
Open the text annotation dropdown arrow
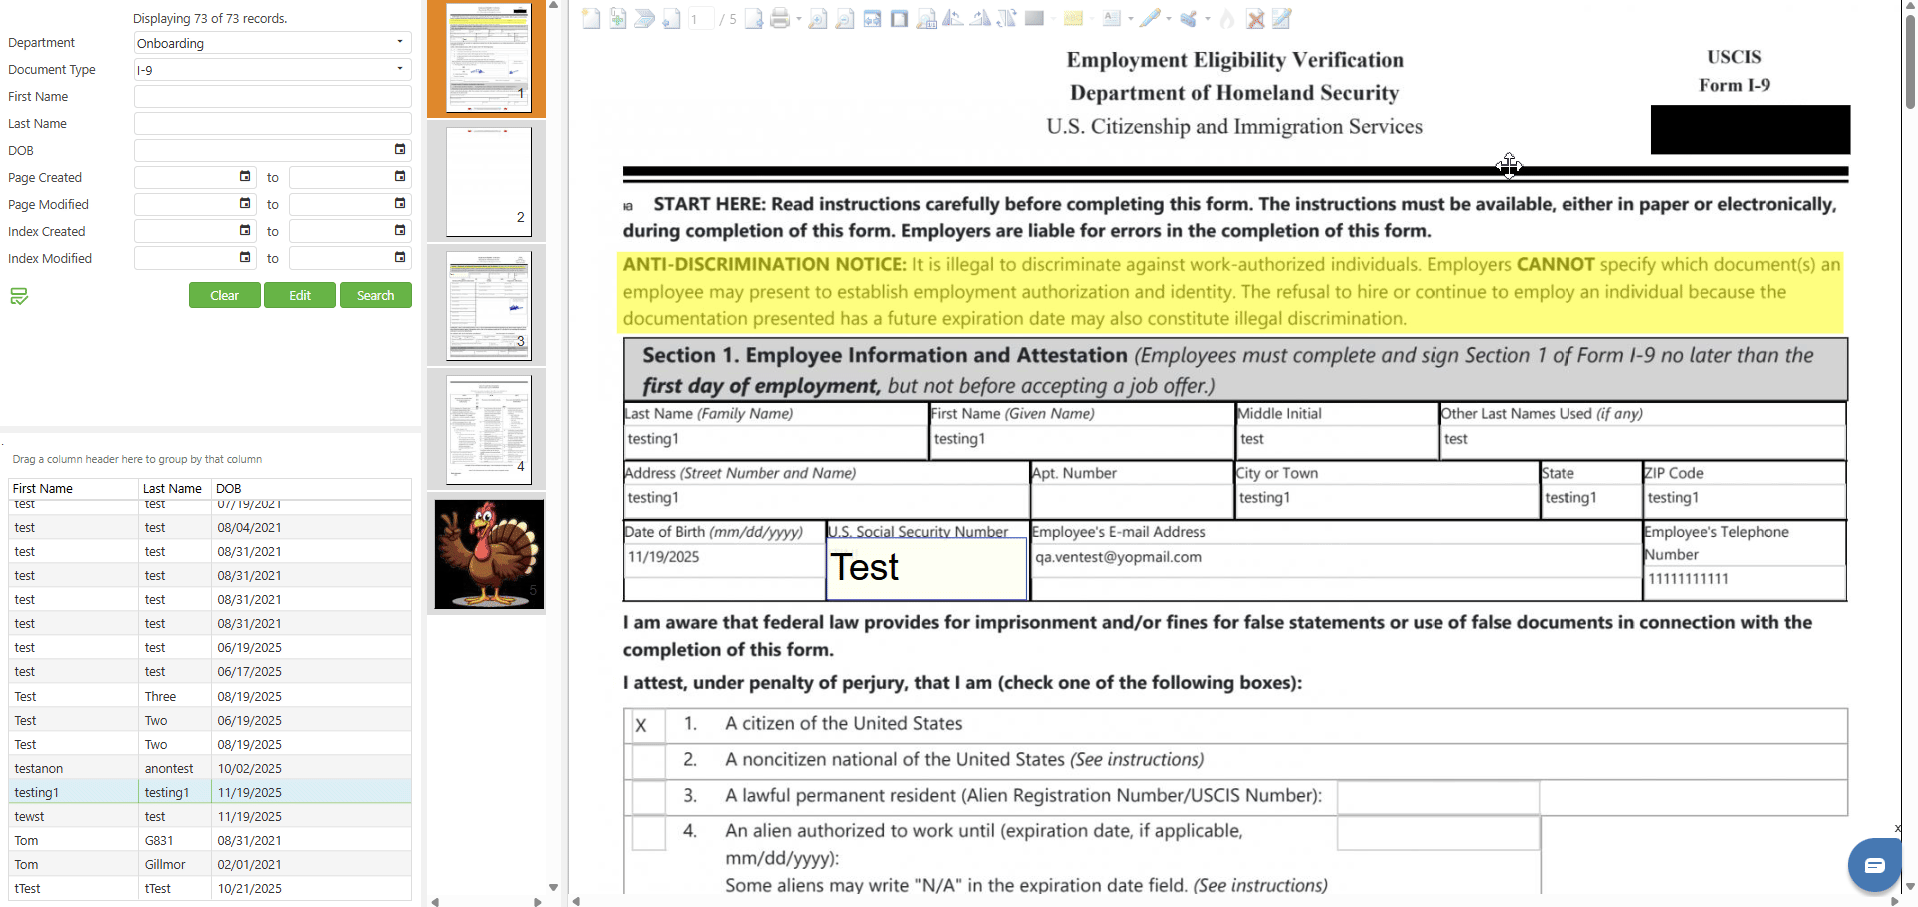tap(1131, 18)
